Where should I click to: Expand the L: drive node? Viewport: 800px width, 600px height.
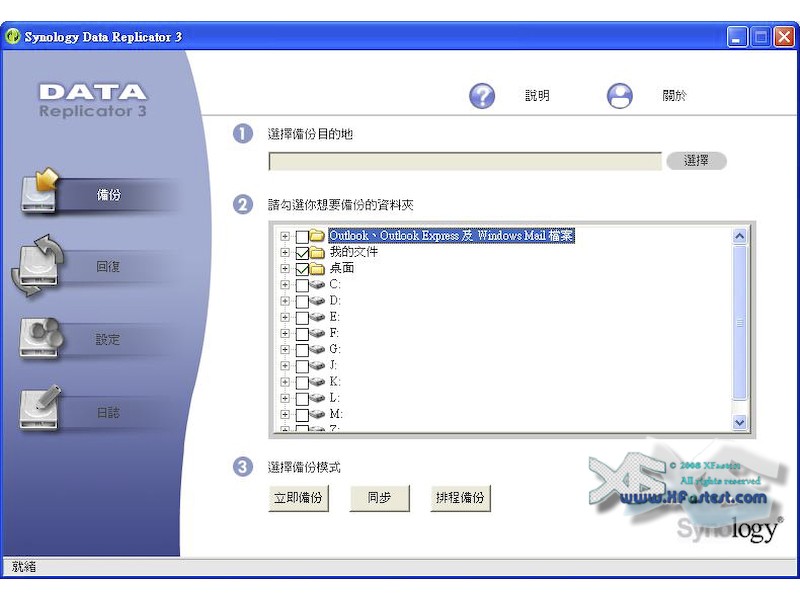point(285,398)
